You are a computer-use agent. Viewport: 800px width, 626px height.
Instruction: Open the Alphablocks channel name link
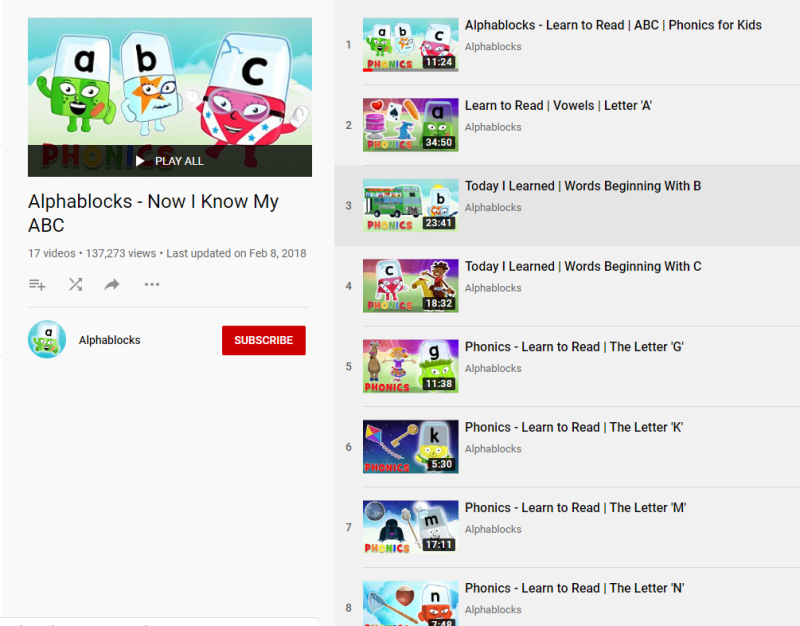click(109, 340)
